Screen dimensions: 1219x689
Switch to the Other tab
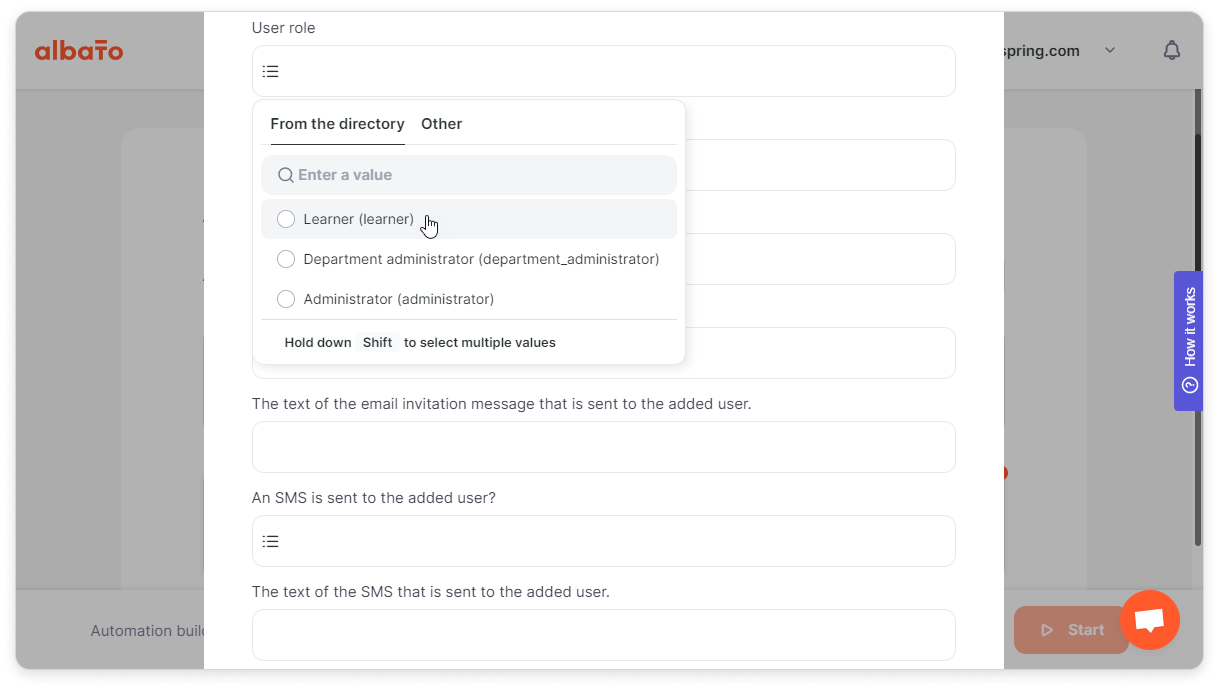[441, 124]
